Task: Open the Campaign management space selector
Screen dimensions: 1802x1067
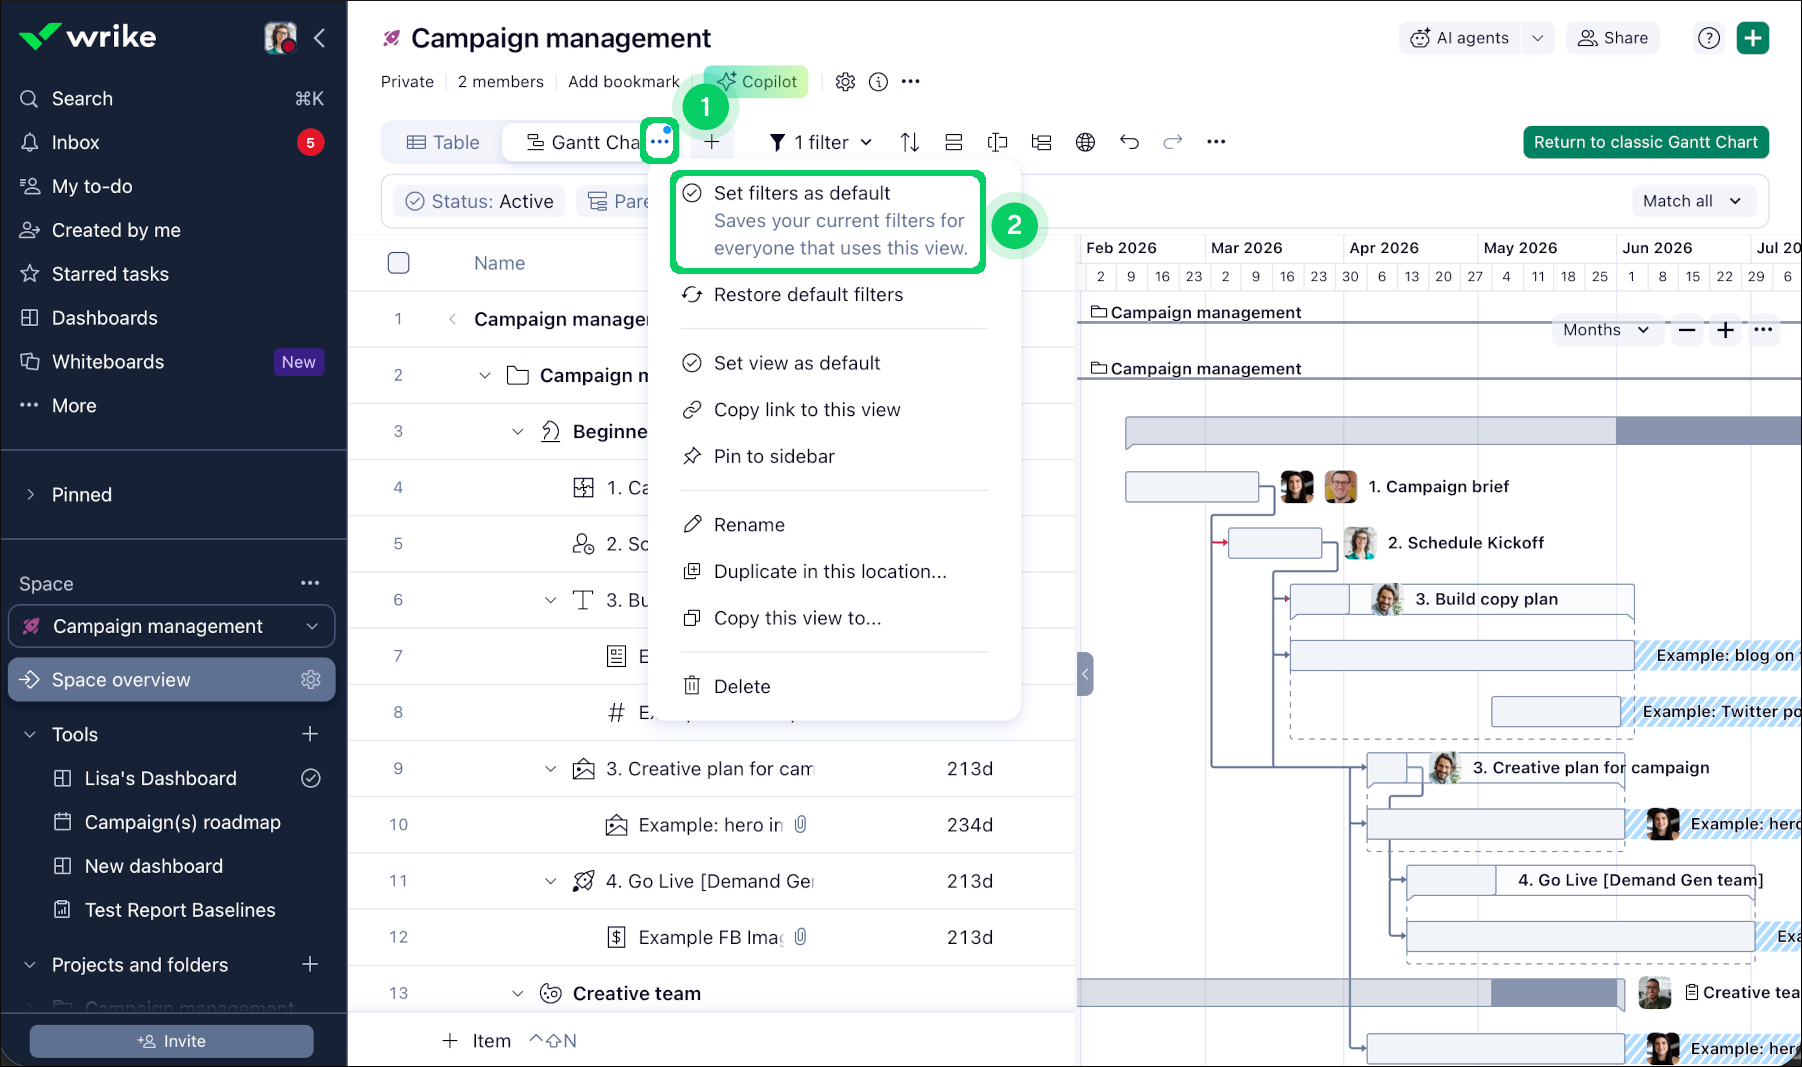Action: [x=172, y=626]
